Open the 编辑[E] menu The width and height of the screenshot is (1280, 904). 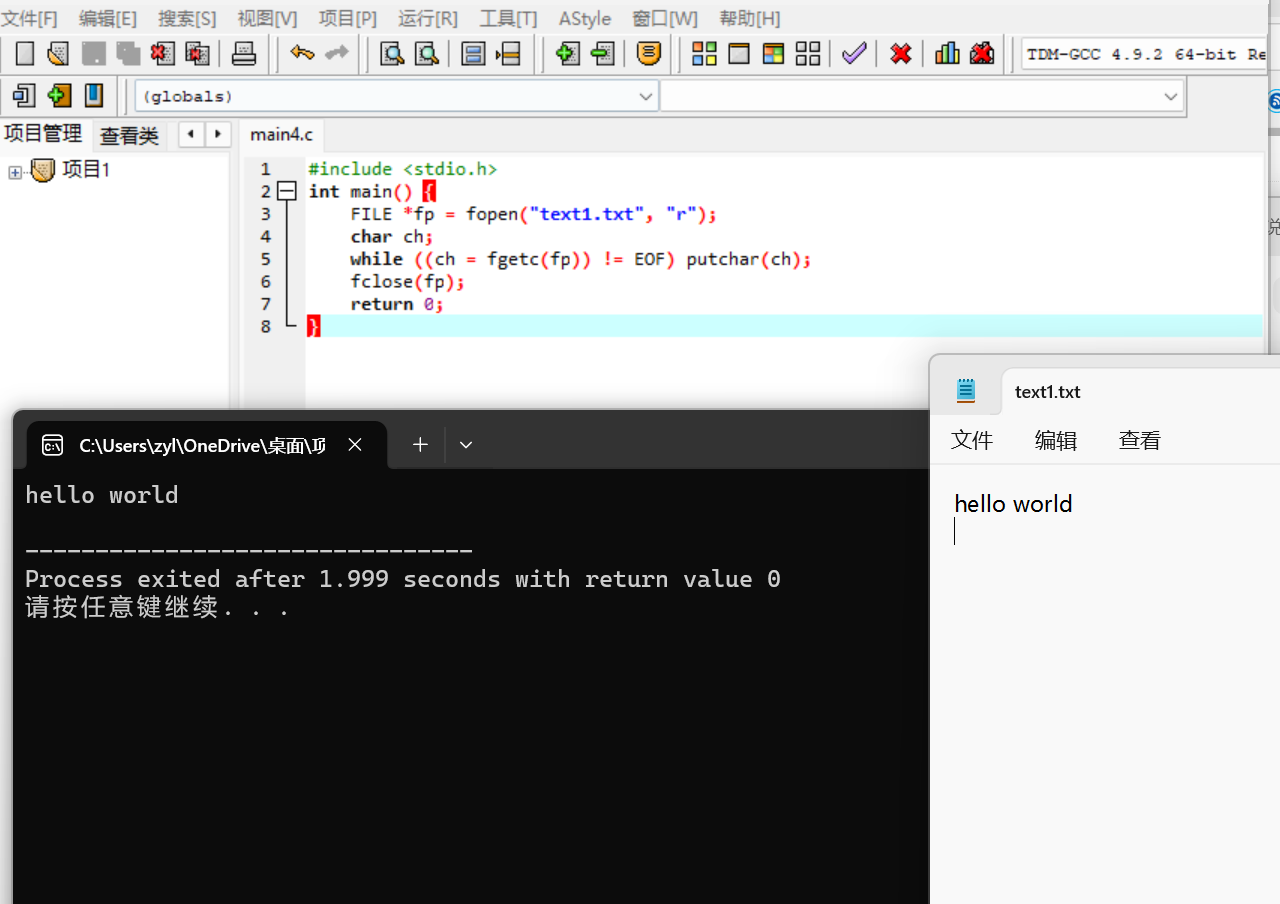click(x=108, y=18)
